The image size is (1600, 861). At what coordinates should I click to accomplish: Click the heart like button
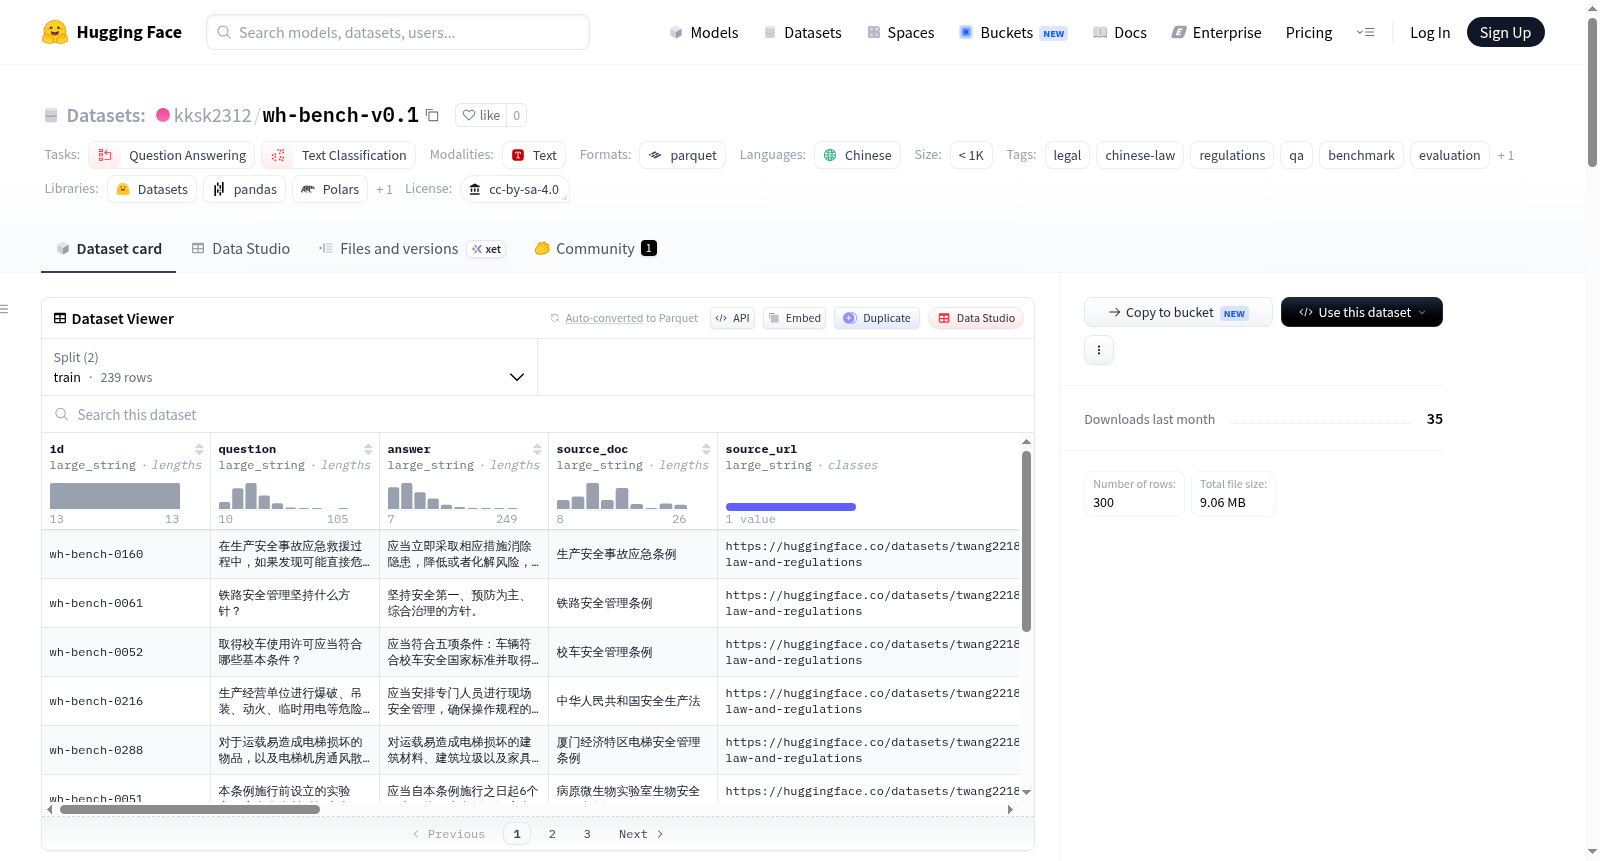[481, 115]
